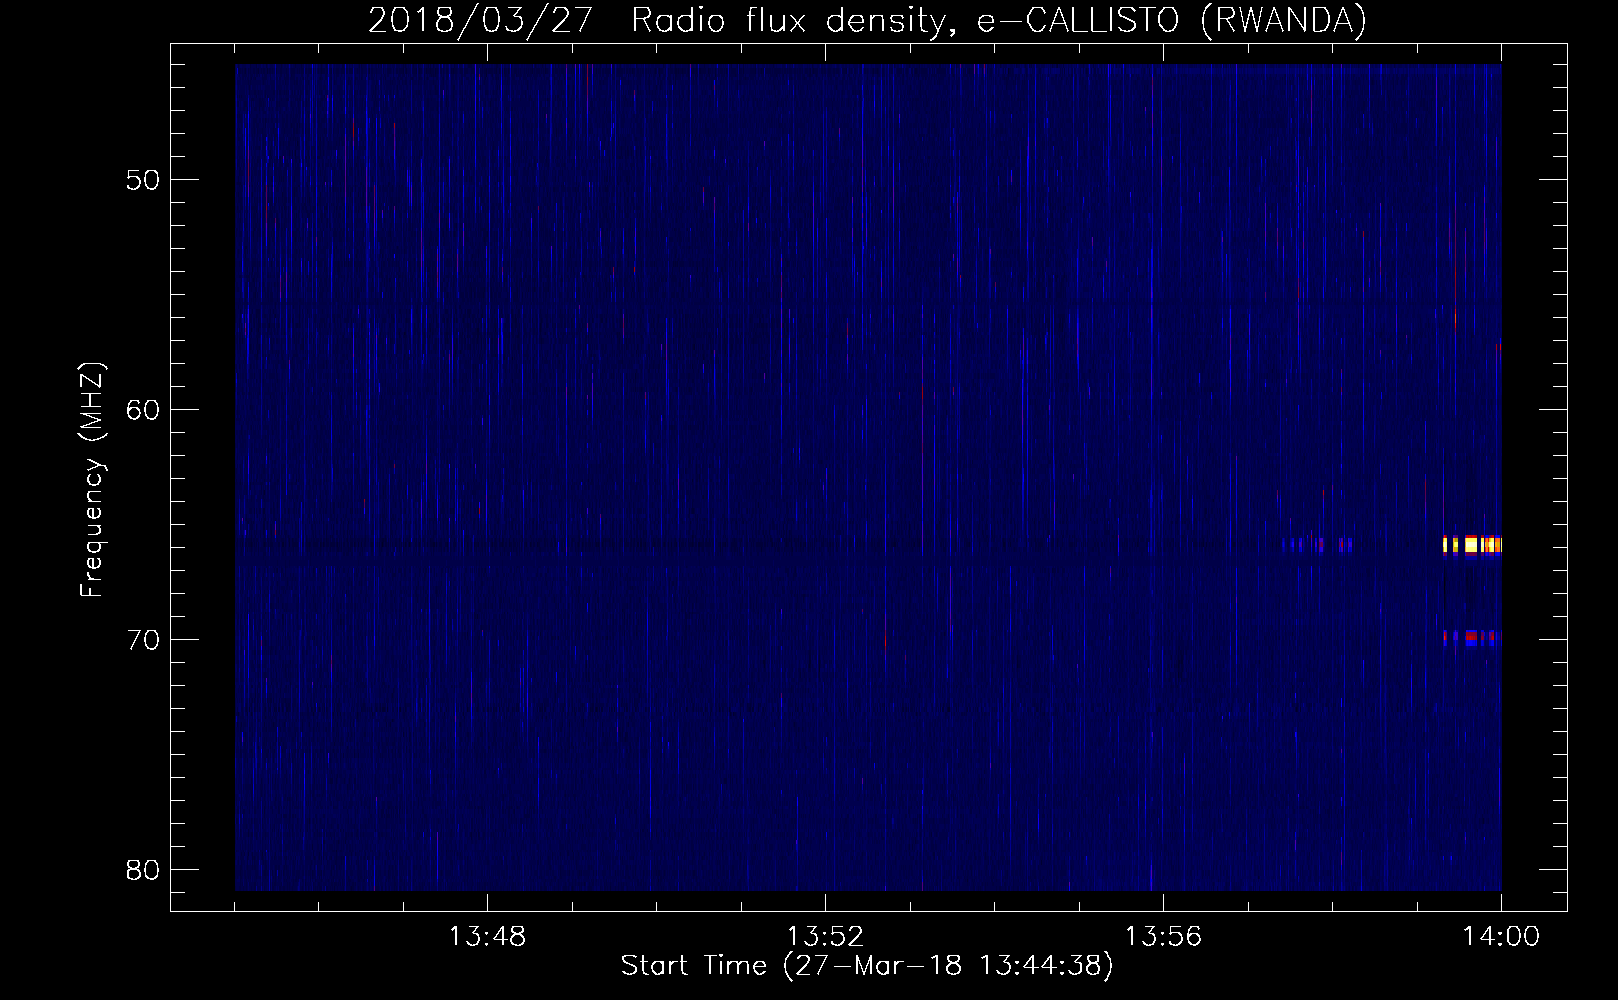Click the 13:52 time tick label
1618x1000 pixels.
point(825,937)
